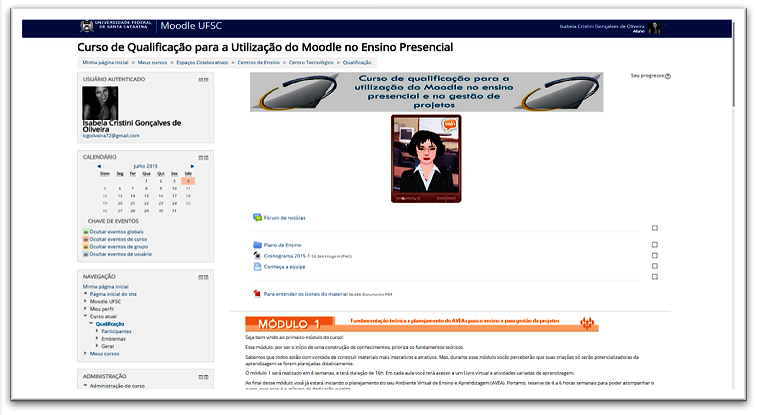Hide the Usuário Autenticado block
This screenshot has height=415, width=759.
pyautogui.click(x=201, y=79)
